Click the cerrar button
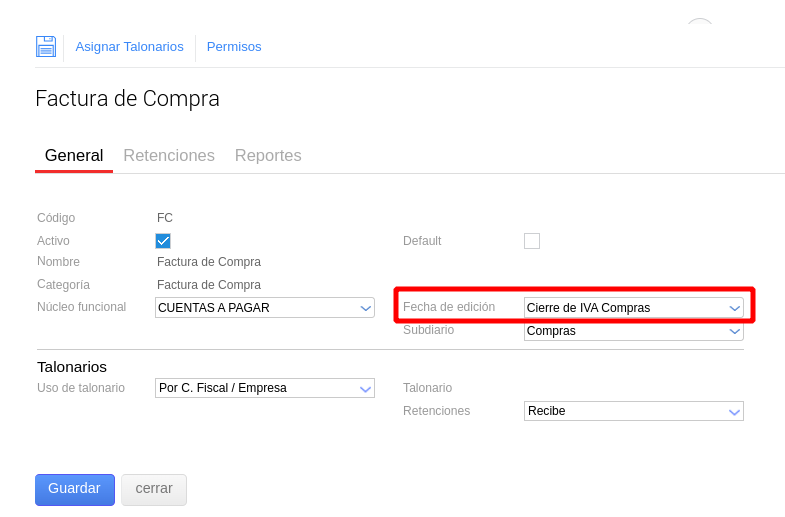The height and width of the screenshot is (517, 785). click(x=154, y=489)
